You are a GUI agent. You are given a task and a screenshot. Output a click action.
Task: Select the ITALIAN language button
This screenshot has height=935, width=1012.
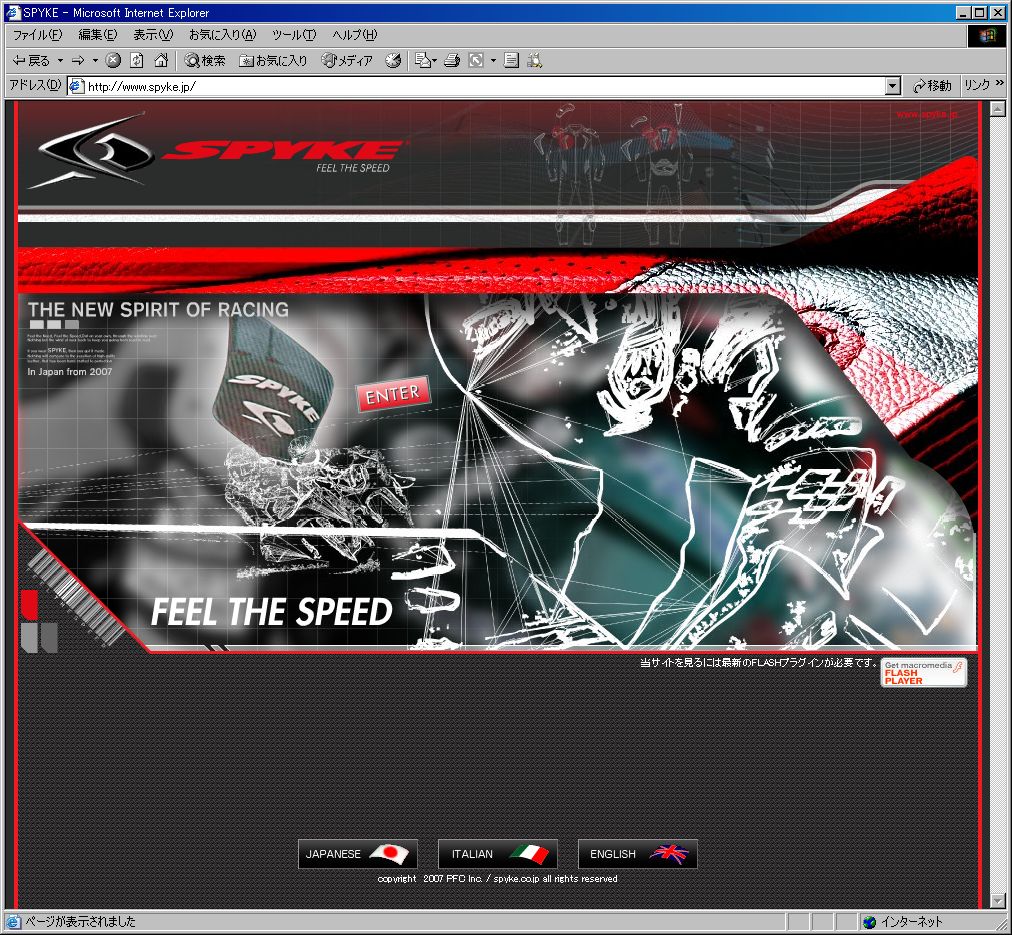(x=498, y=854)
